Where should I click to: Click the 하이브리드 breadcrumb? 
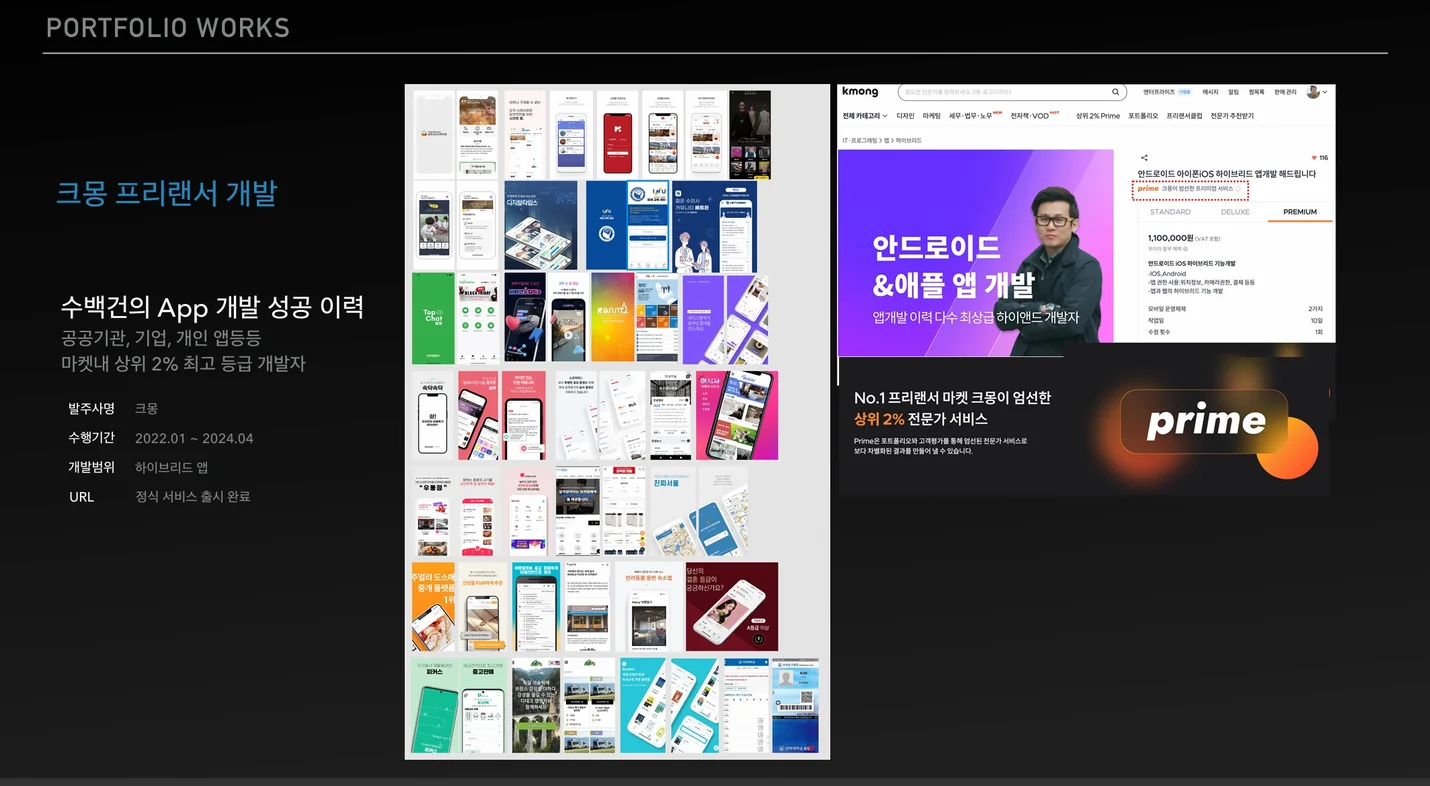coord(909,141)
